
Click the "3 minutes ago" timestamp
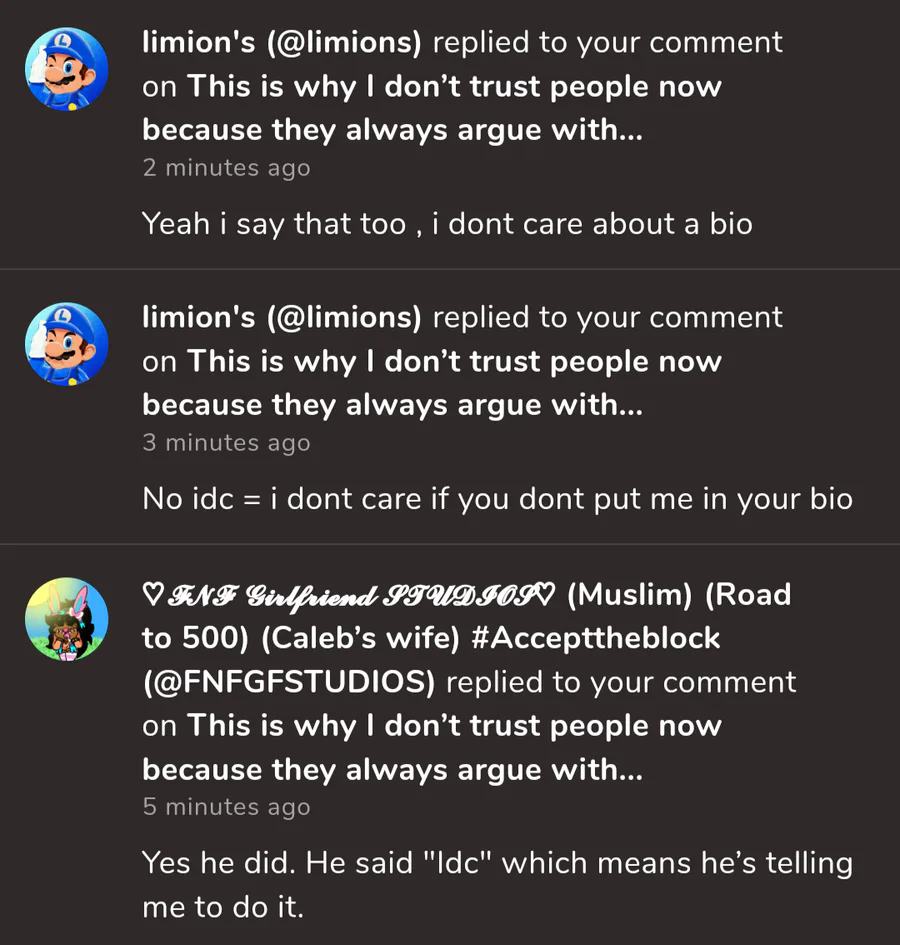coord(226,443)
